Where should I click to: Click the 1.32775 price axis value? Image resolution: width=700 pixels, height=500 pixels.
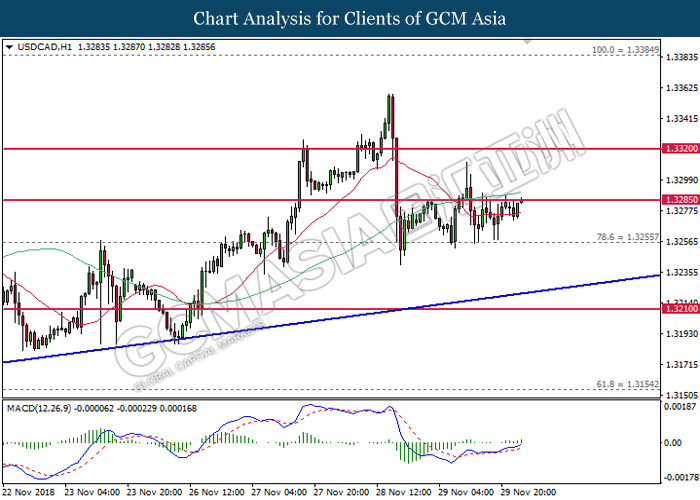(x=682, y=211)
